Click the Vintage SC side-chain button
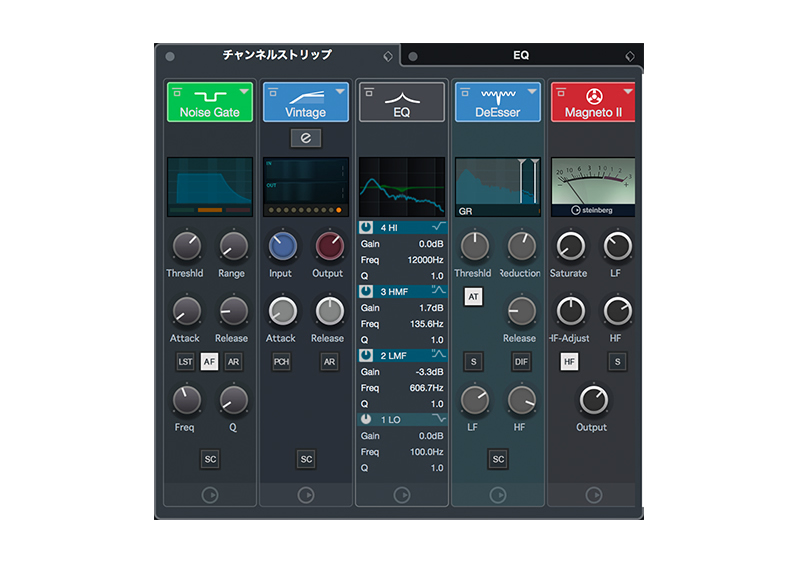Screen dimensions: 800x561 point(306,459)
